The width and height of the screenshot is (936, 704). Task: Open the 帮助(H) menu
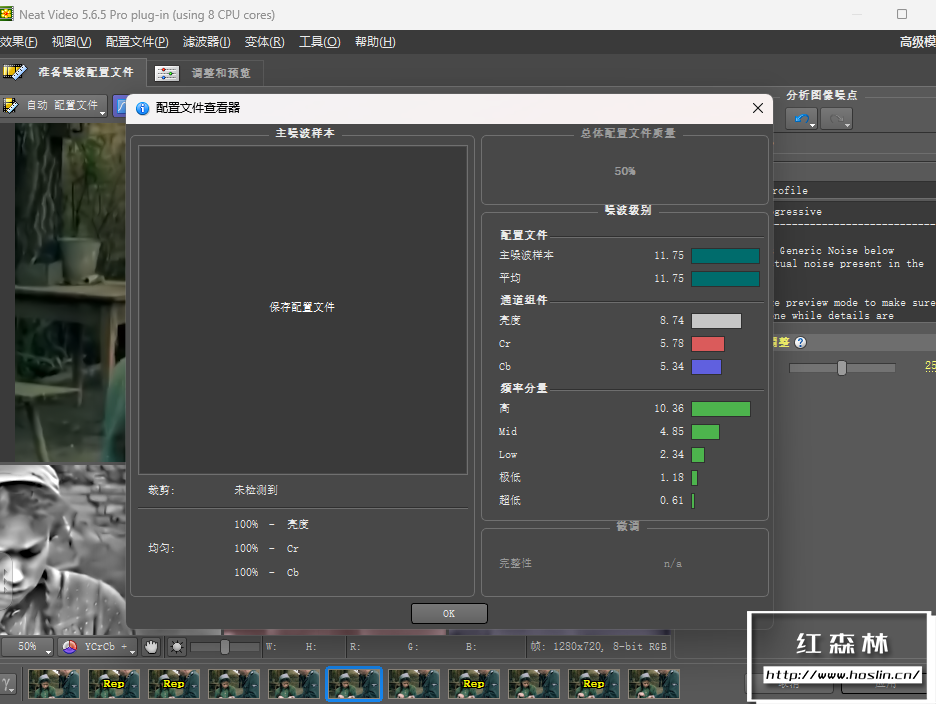(x=375, y=42)
